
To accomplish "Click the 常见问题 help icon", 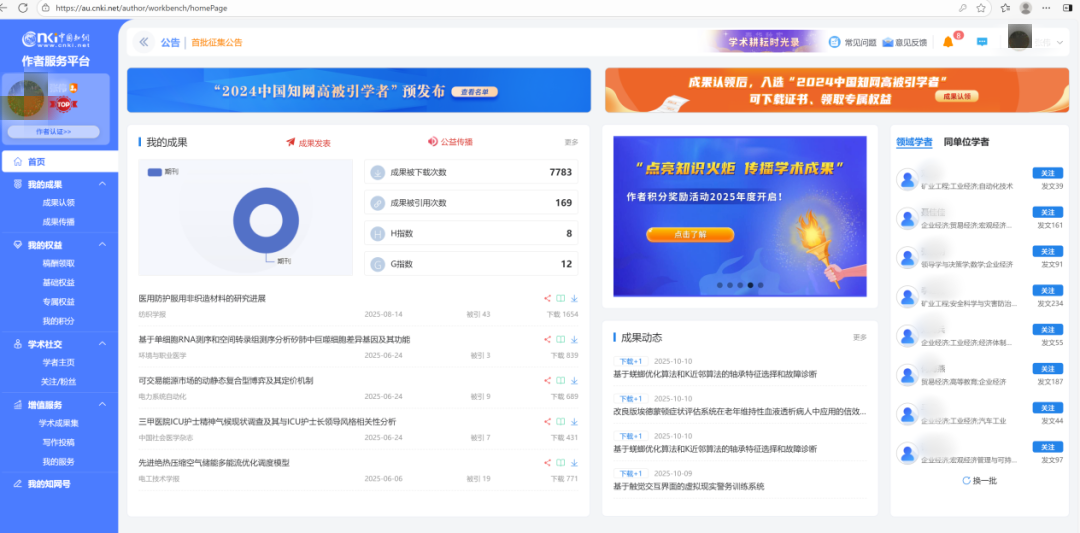I will coord(835,42).
